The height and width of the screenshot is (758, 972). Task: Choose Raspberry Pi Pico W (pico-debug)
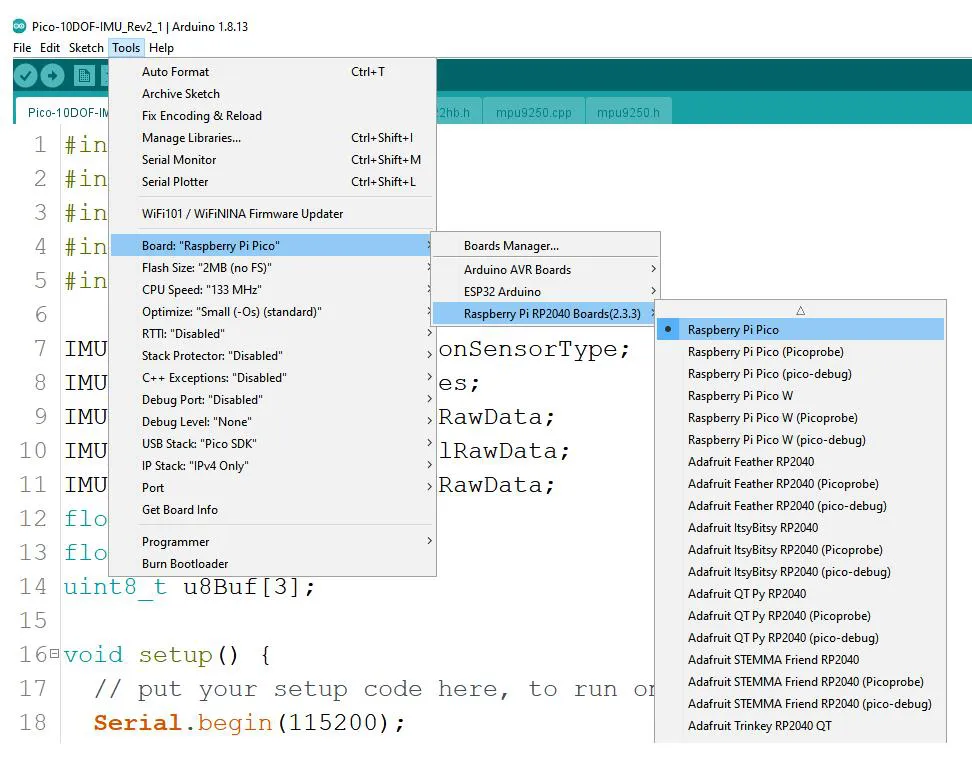[x=800, y=439]
